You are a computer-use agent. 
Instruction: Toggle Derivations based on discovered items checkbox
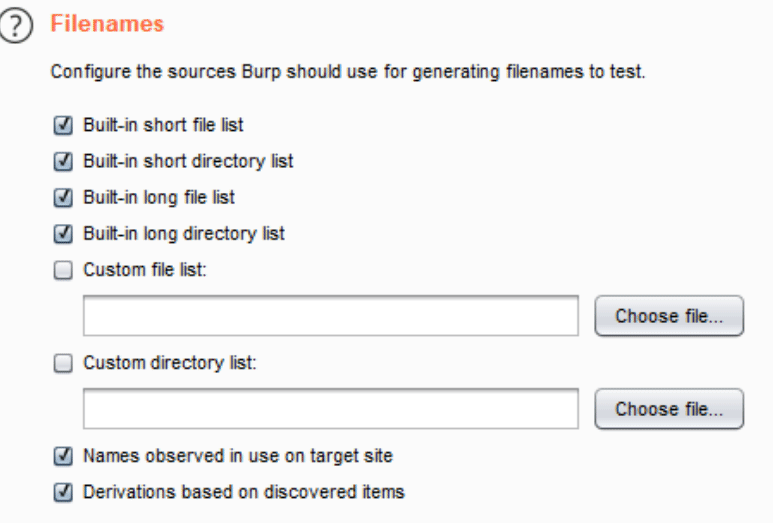[63, 492]
